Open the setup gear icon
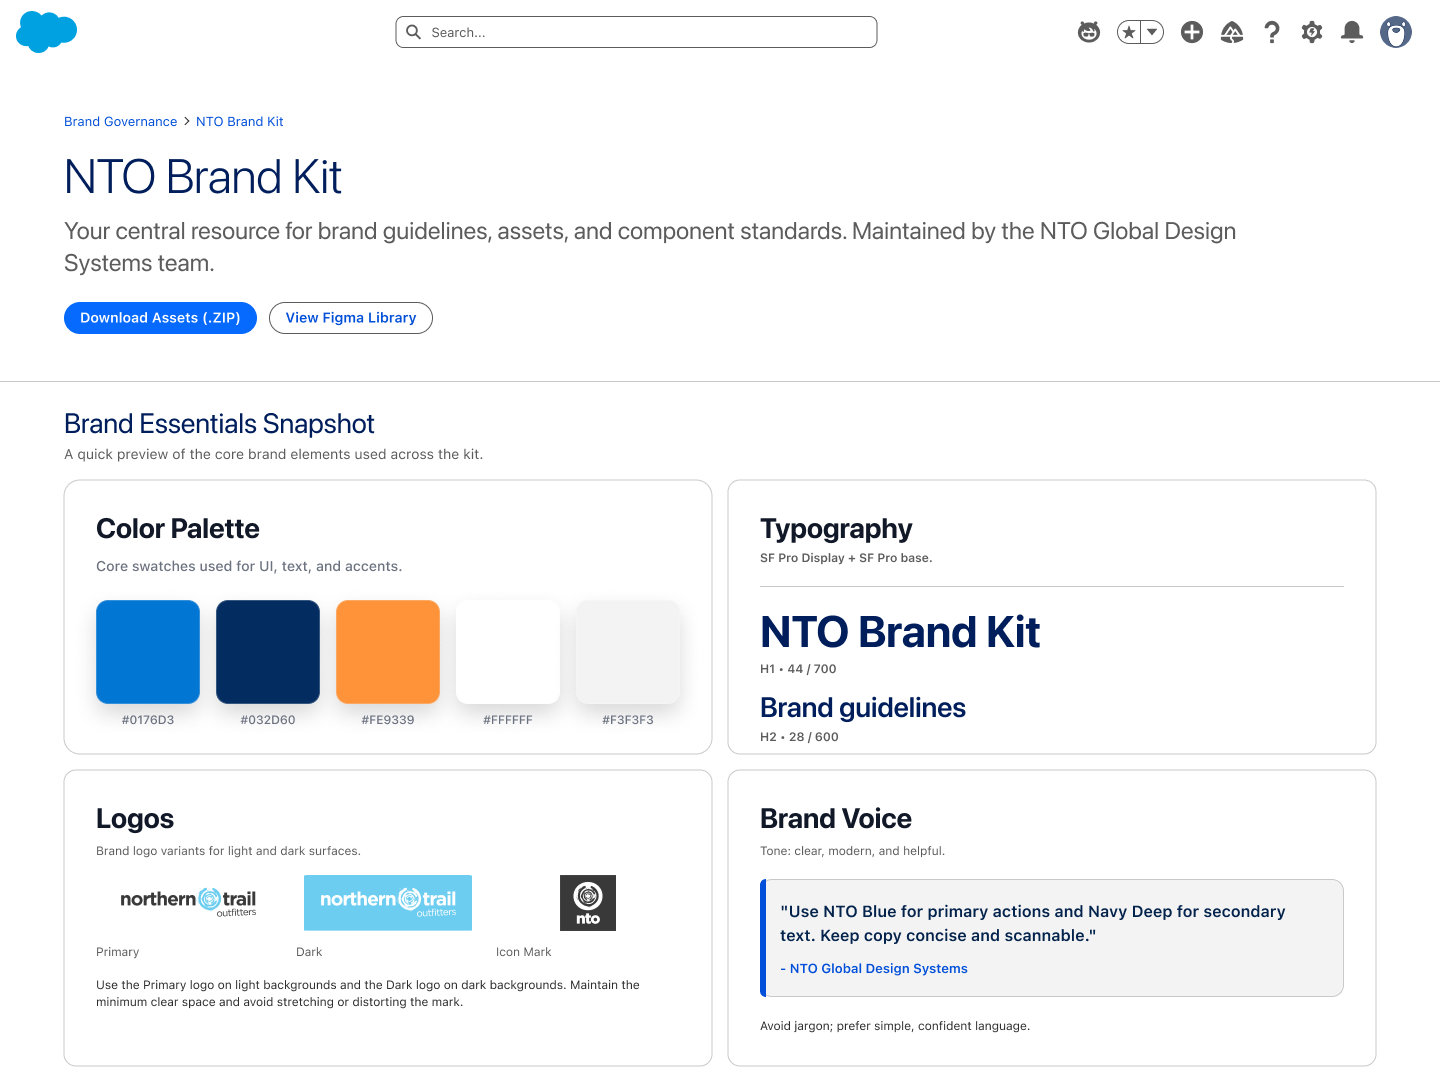This screenshot has width=1440, height=1090. point(1312,32)
